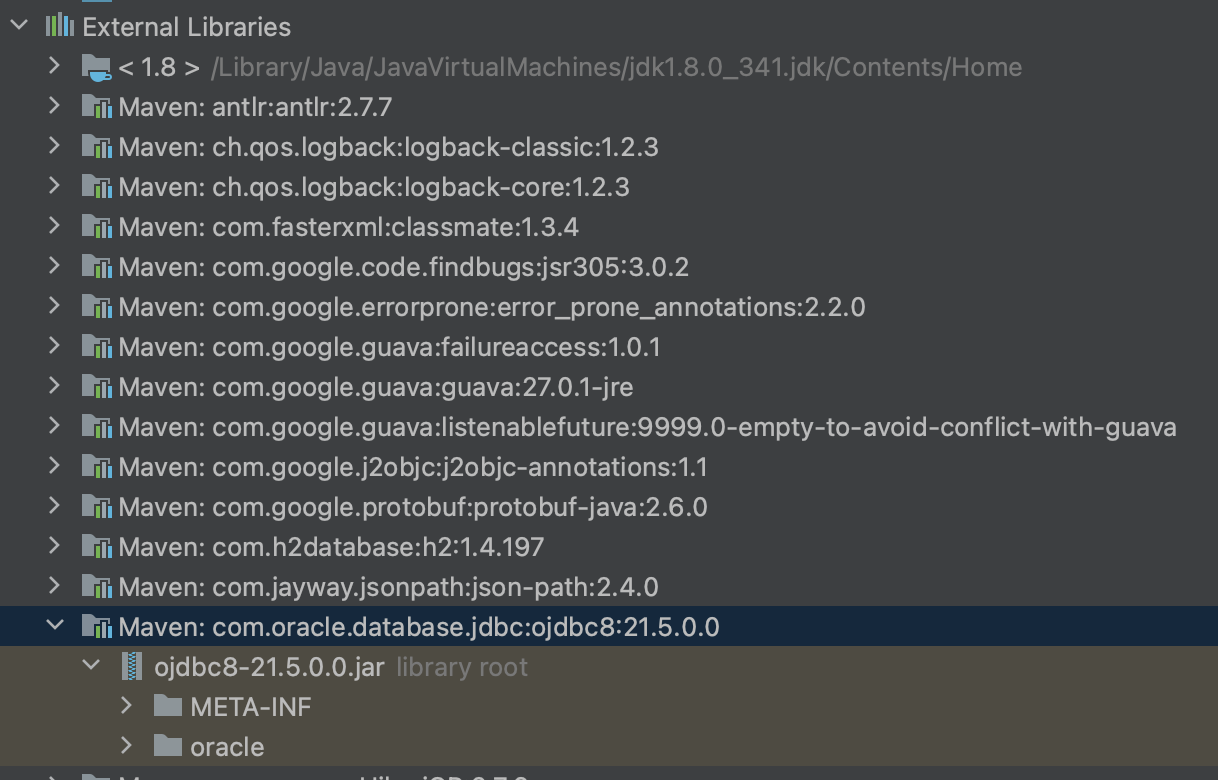Expand the logback-core:1.2.3 library
The width and height of the screenshot is (1218, 780).
[x=55, y=186]
